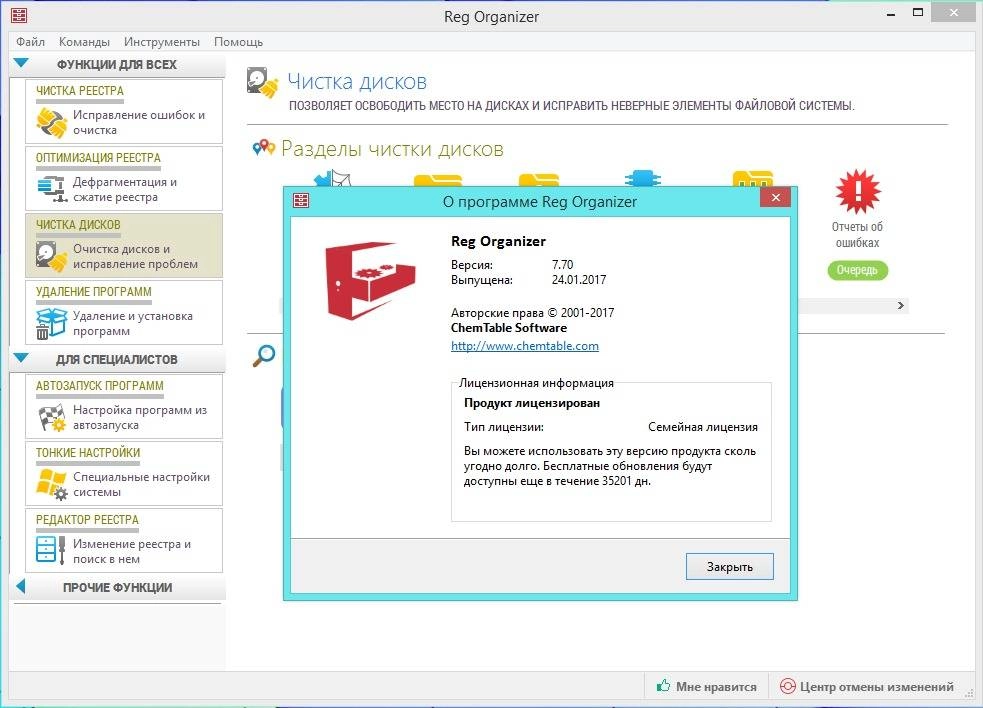Click the Продукт лицензирован text

532,403
